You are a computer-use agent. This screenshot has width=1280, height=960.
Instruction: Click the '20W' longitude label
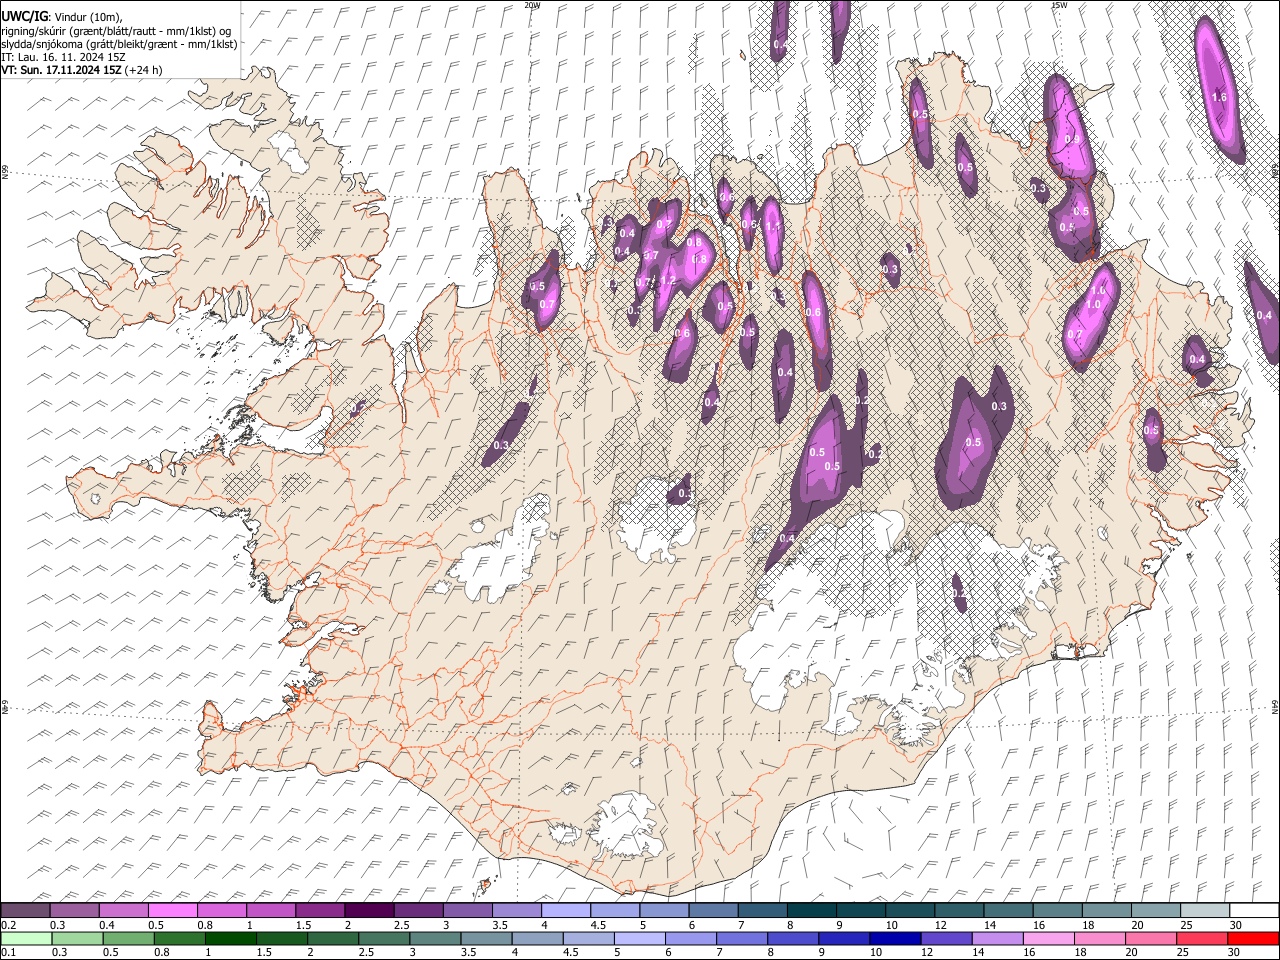pyautogui.click(x=532, y=5)
